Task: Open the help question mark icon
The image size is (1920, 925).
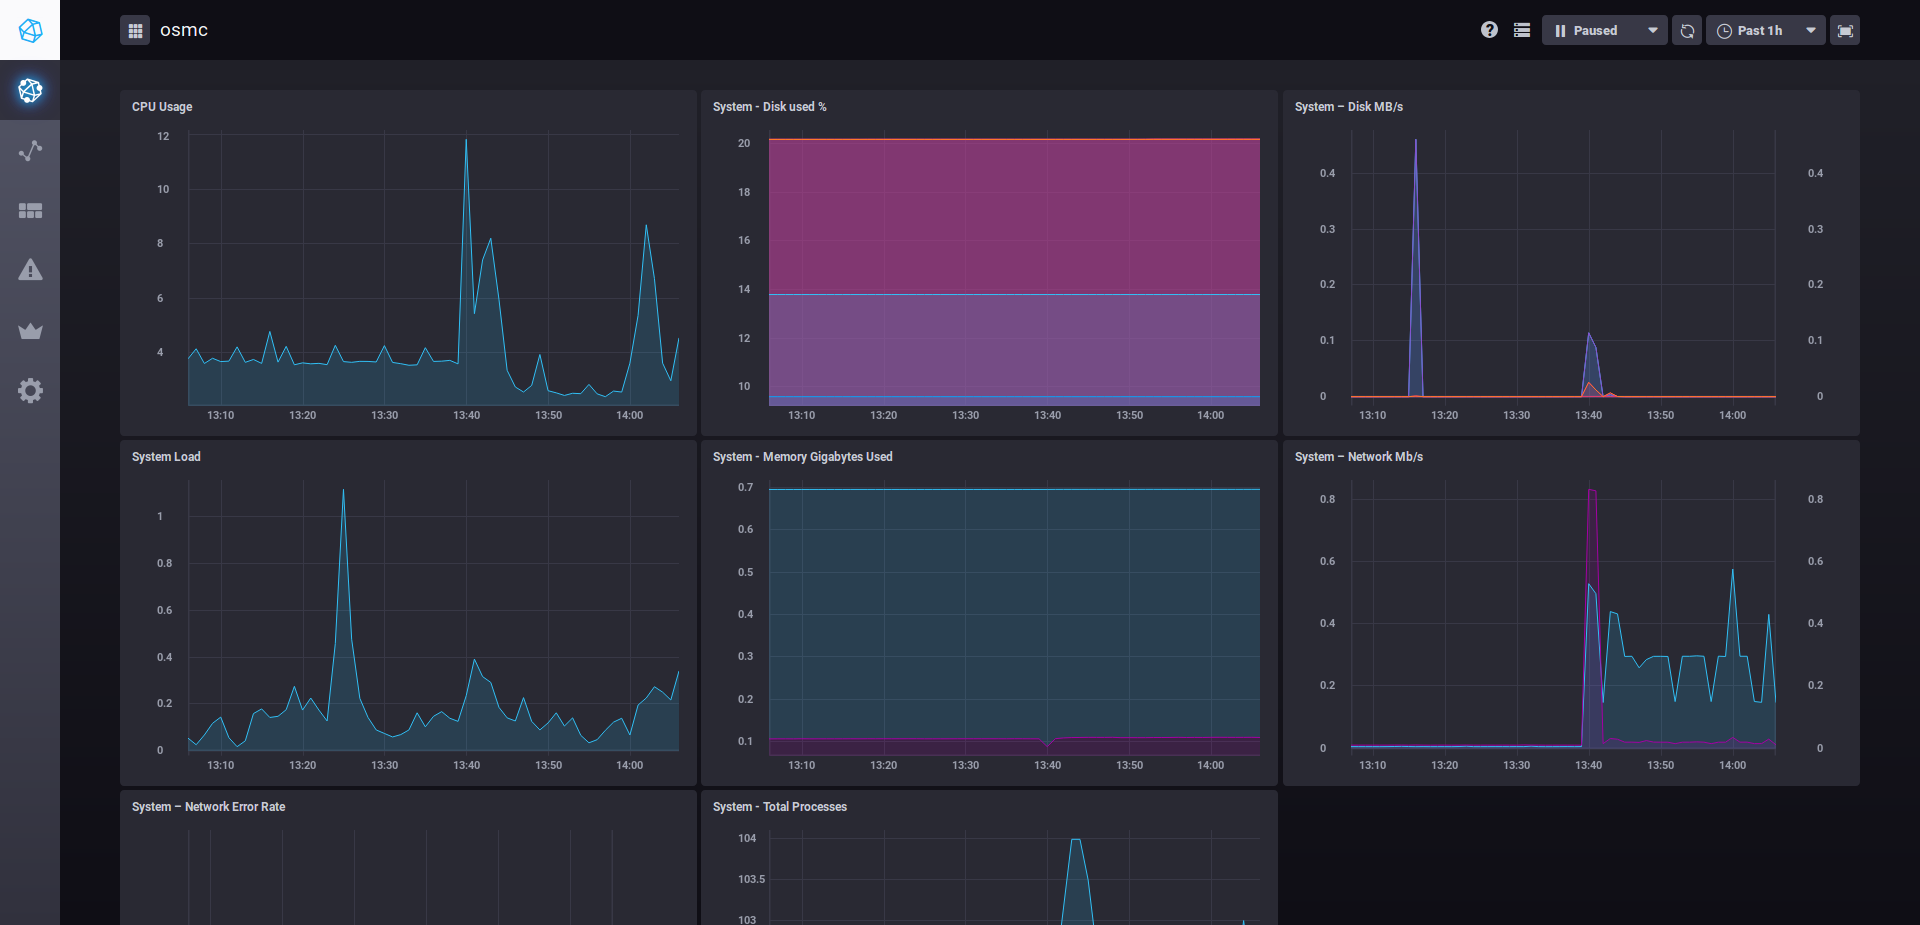Action: tap(1489, 30)
